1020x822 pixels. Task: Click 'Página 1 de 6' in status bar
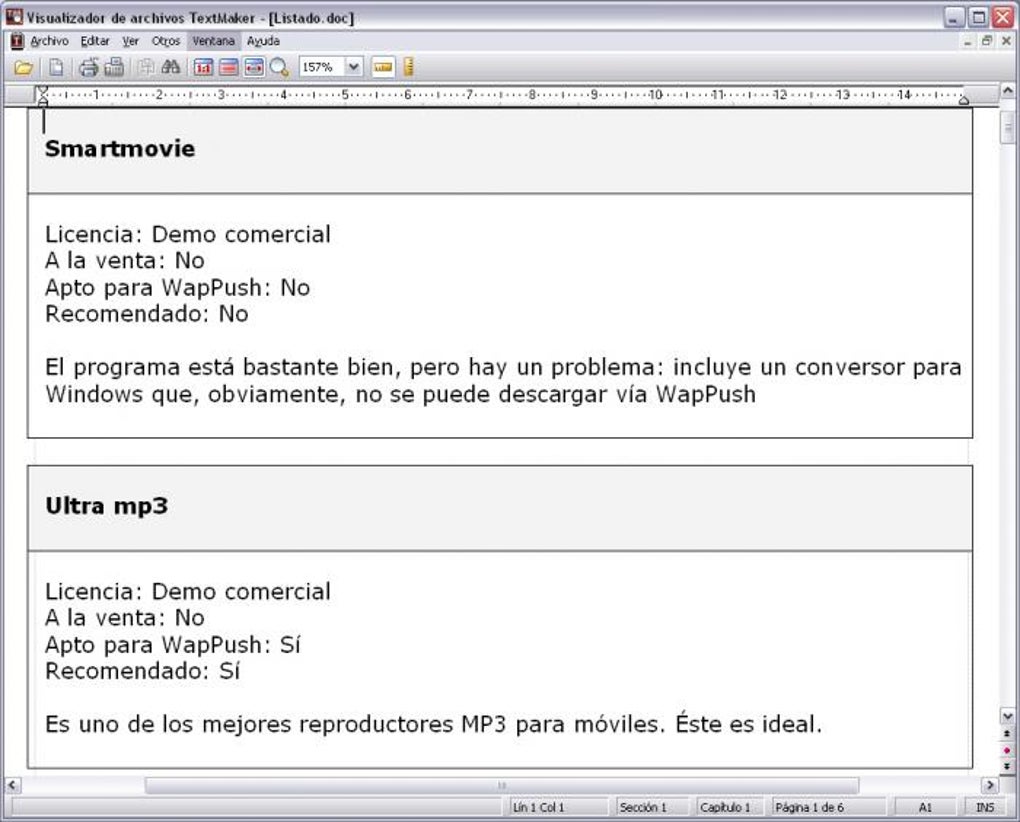pos(827,807)
